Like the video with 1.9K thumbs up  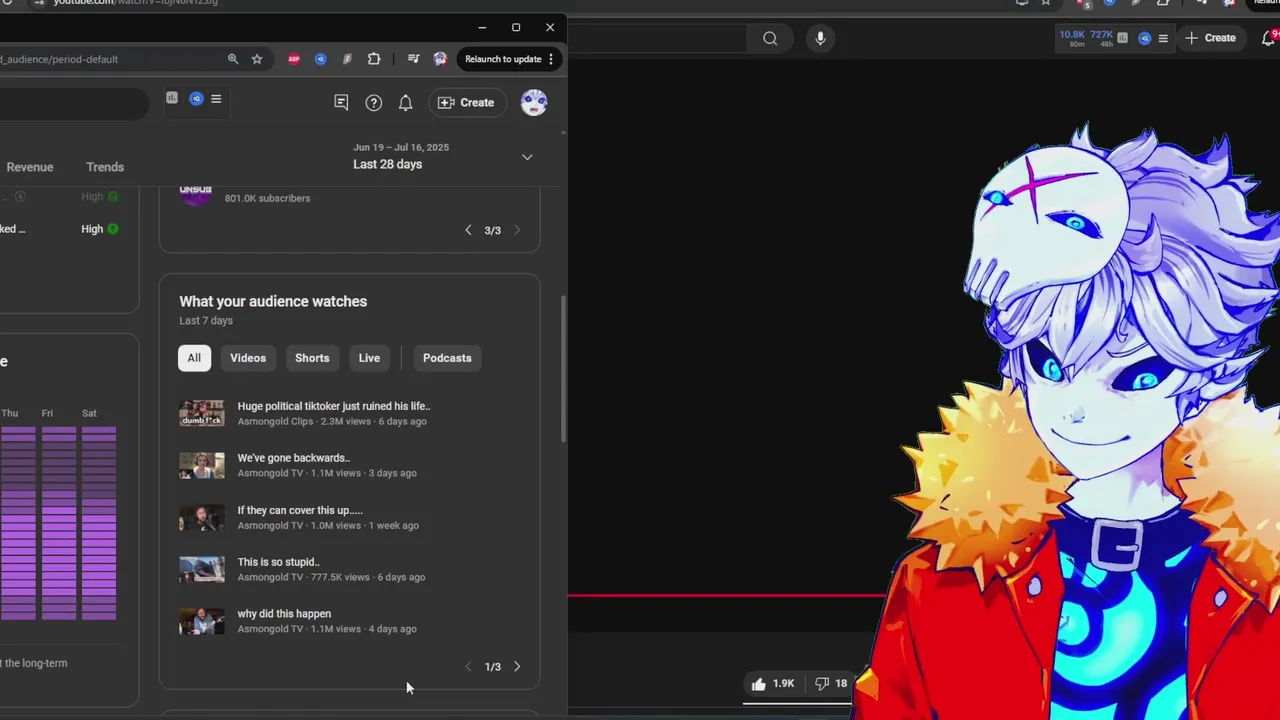pyautogui.click(x=772, y=684)
